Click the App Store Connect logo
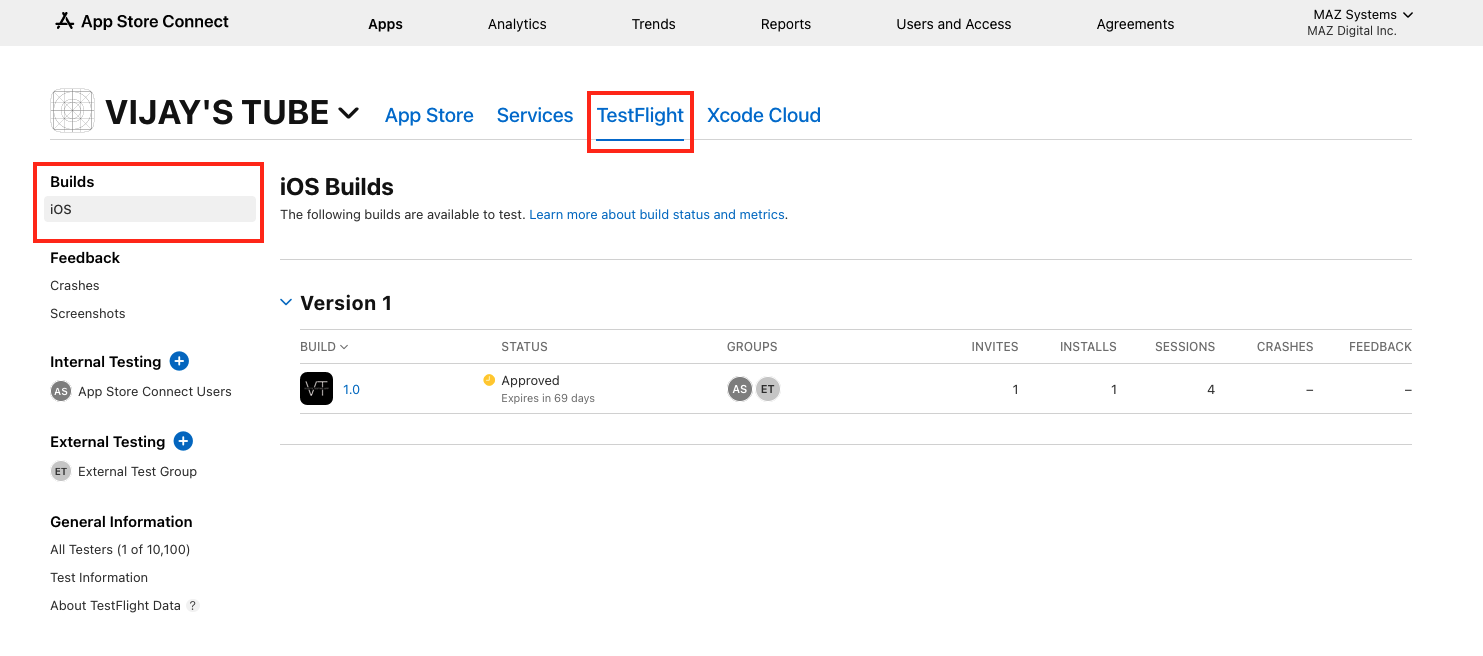Image resolution: width=1483 pixels, height=656 pixels. tap(142, 21)
